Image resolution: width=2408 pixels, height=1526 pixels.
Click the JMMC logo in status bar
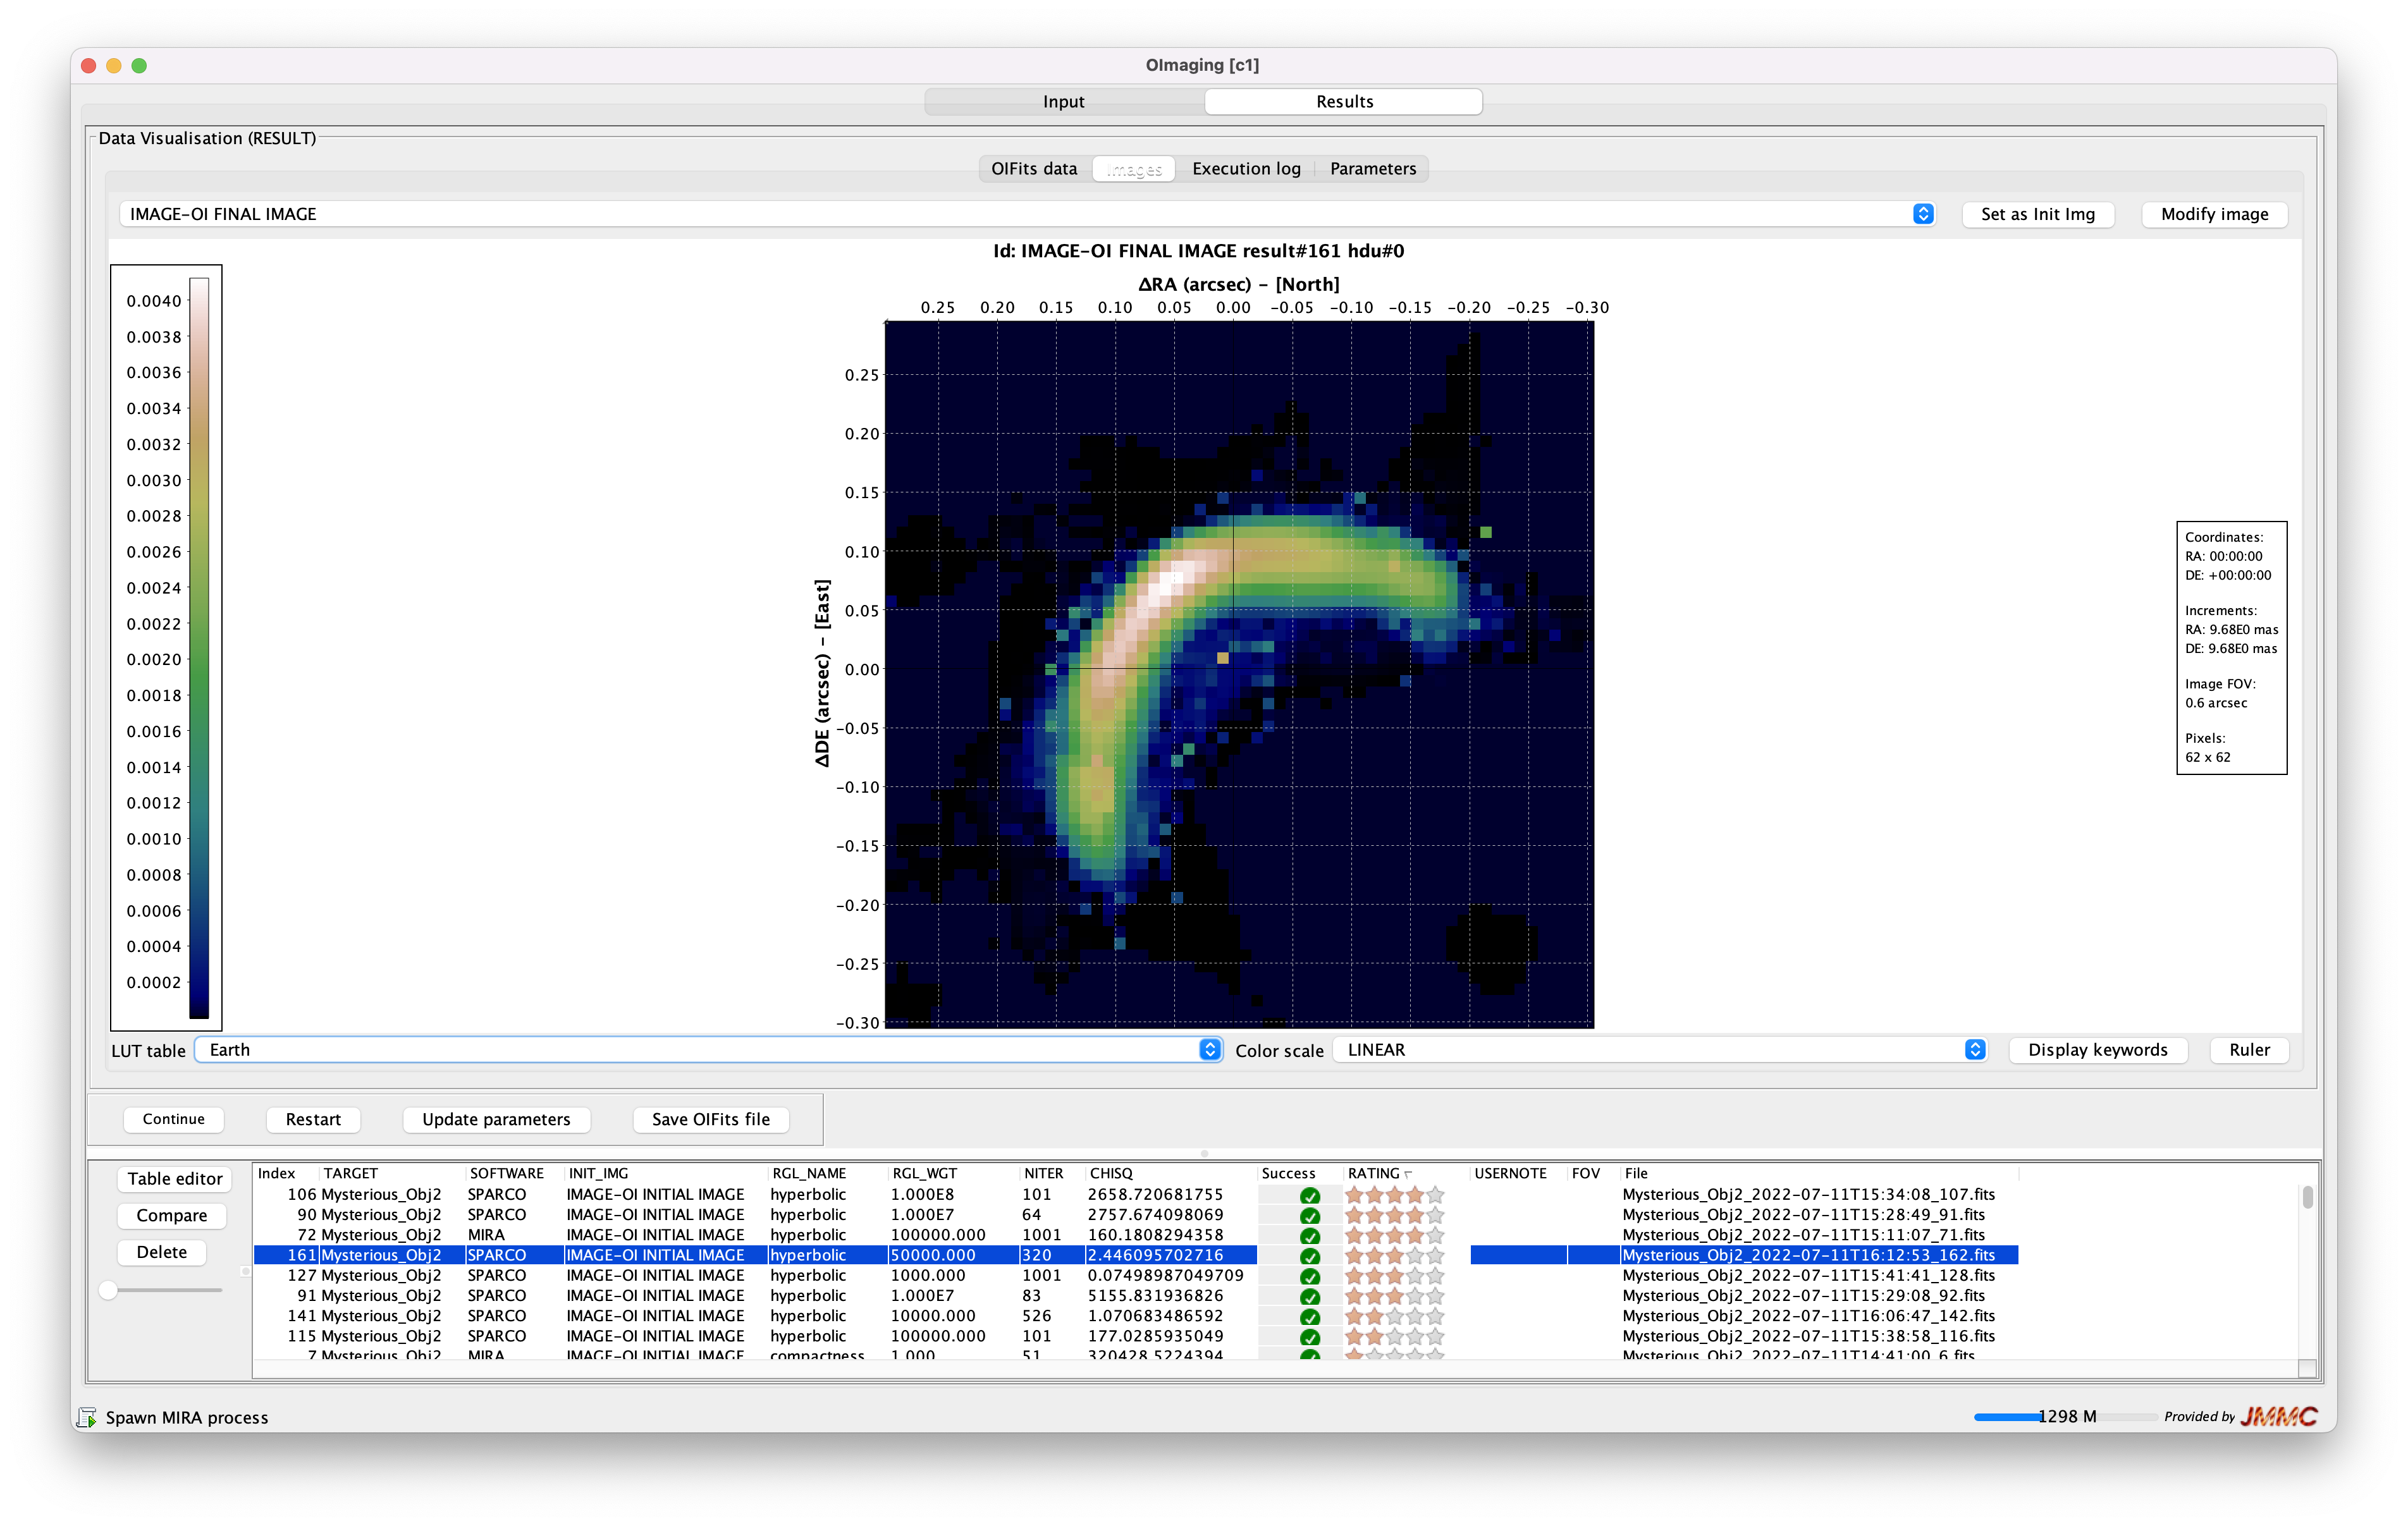click(2278, 1416)
